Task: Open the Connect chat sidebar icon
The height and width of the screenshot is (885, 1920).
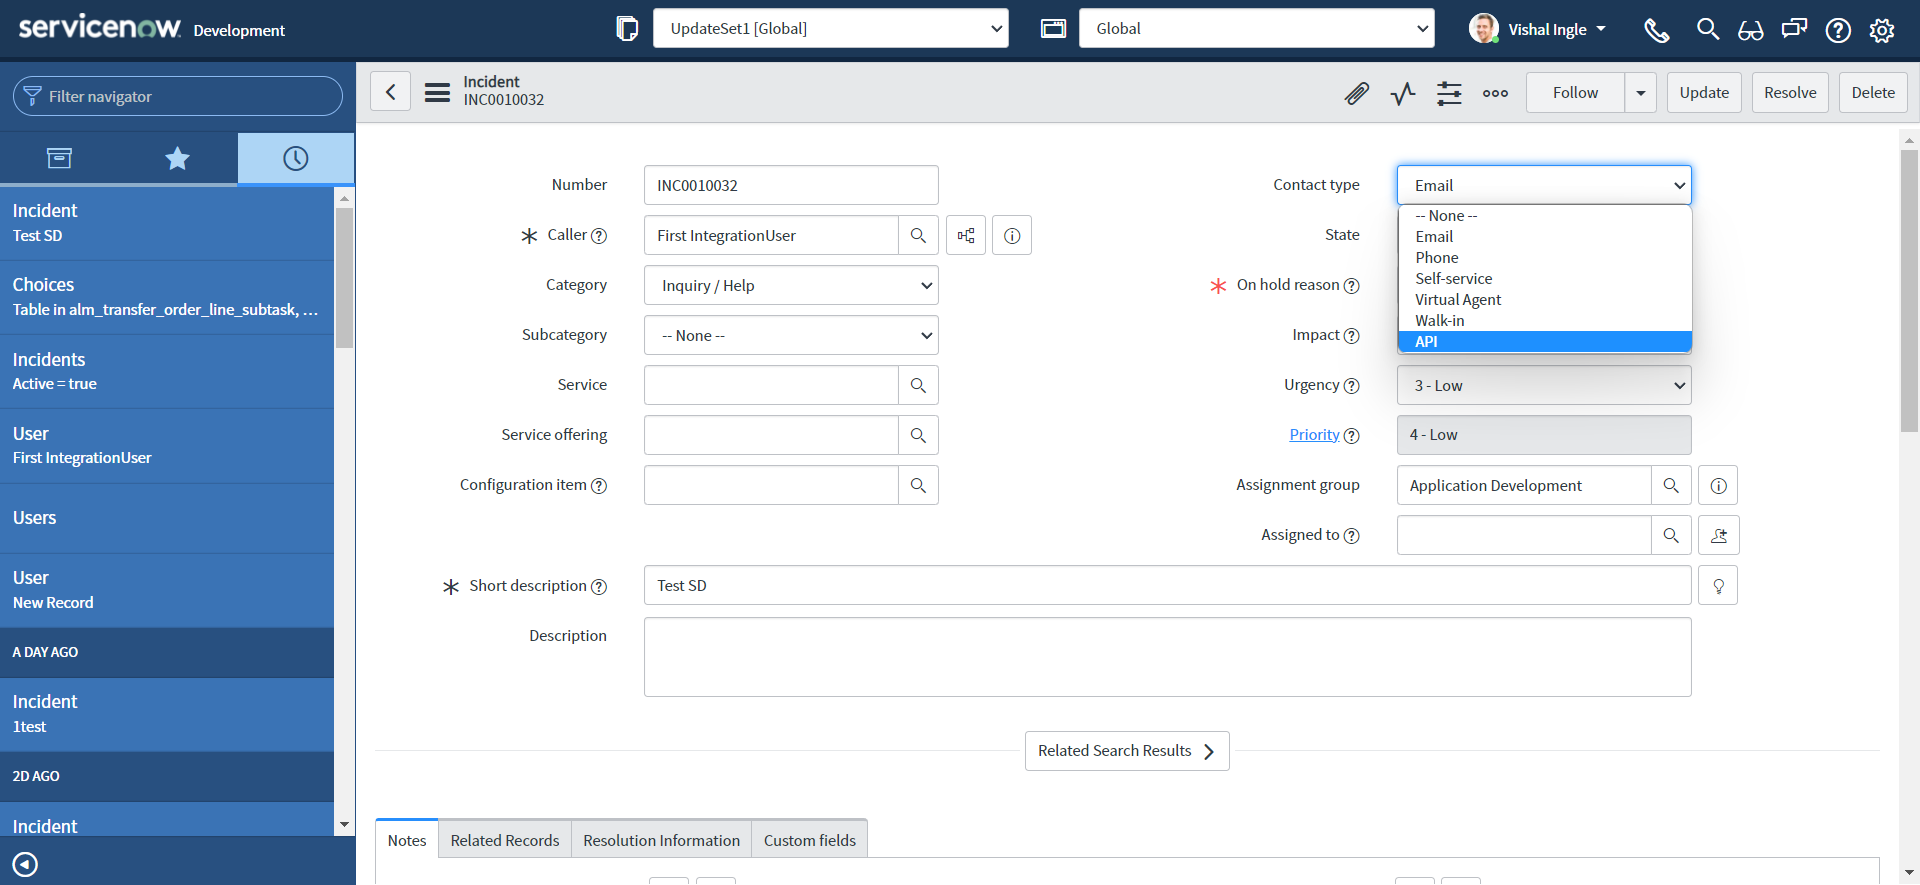Action: (1795, 30)
